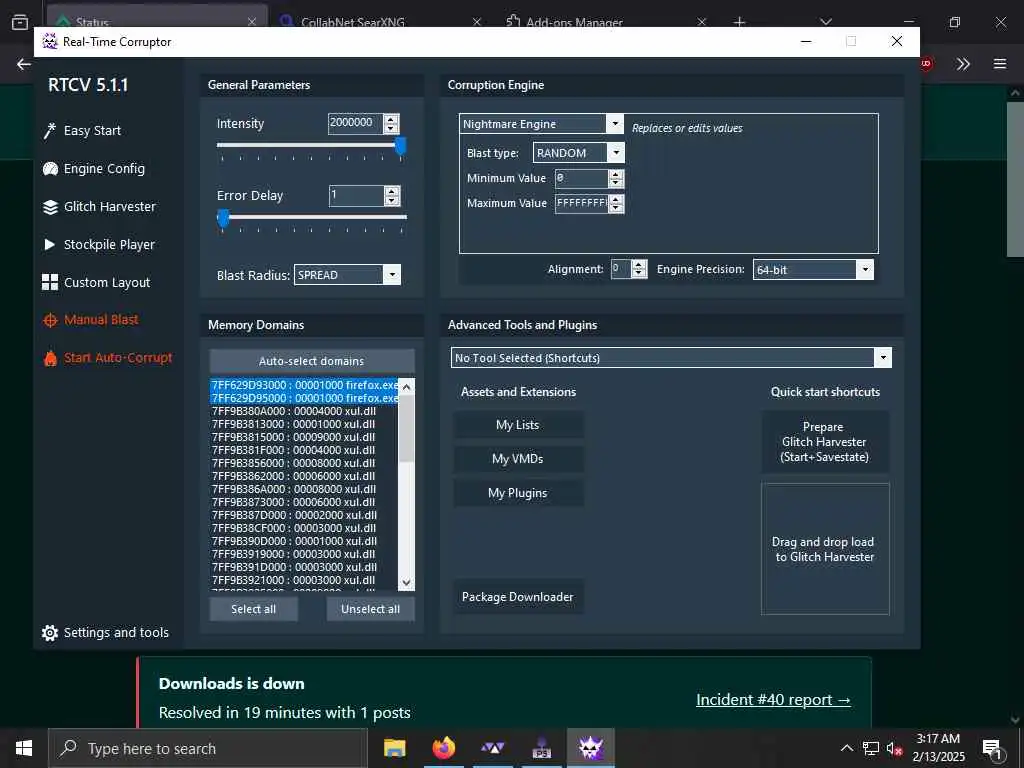Open Custom Layout grid icon
The height and width of the screenshot is (768, 1024).
click(50, 282)
